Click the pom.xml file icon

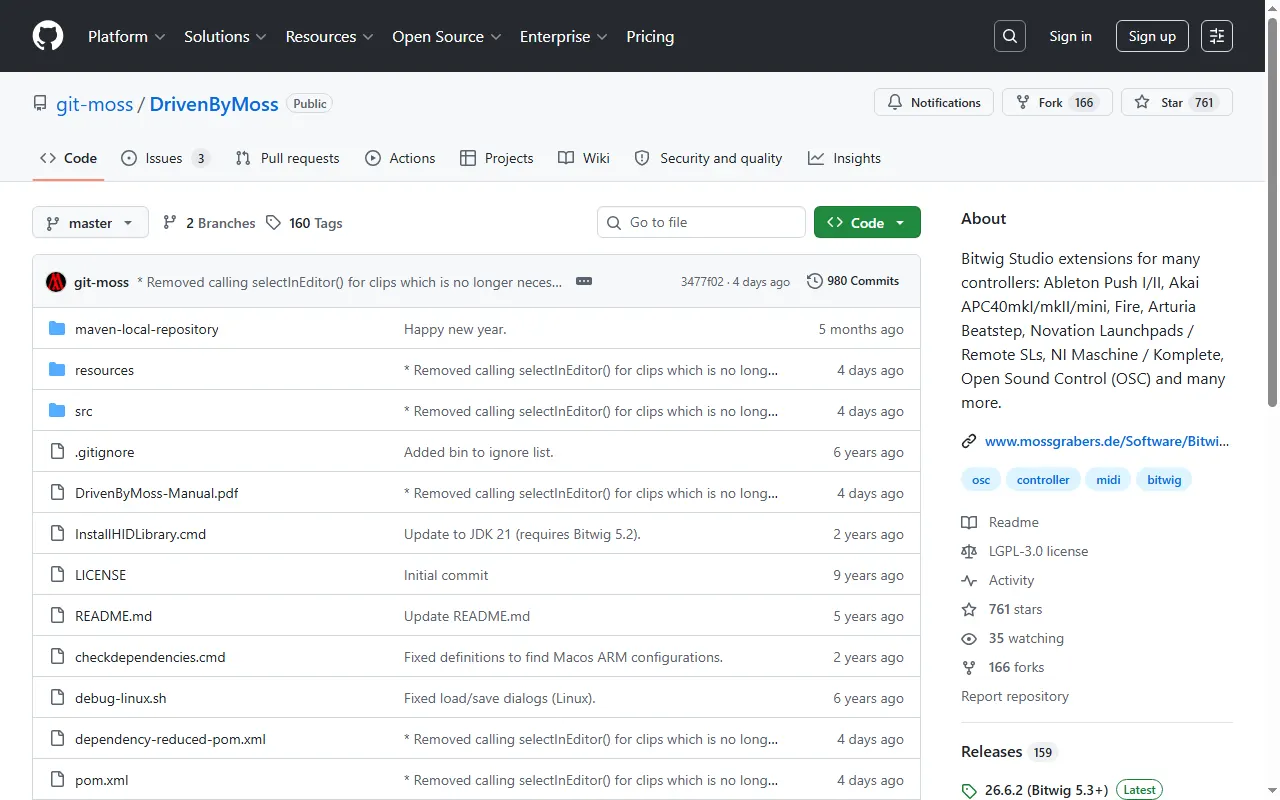click(x=57, y=780)
